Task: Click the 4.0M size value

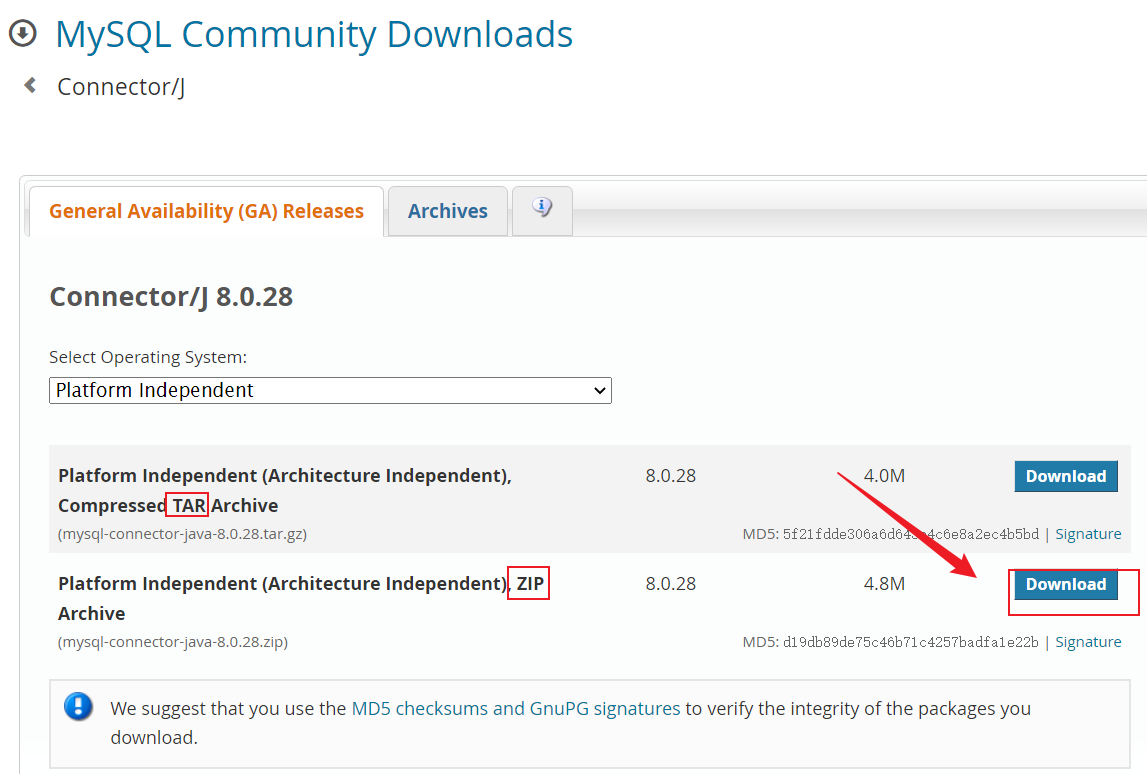Action: 884,476
